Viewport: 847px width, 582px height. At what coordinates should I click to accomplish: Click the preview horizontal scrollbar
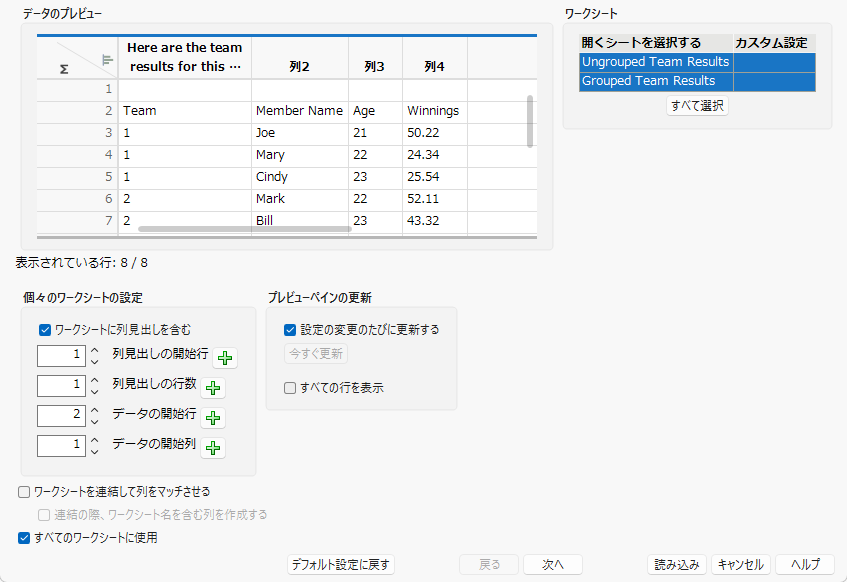point(244,229)
